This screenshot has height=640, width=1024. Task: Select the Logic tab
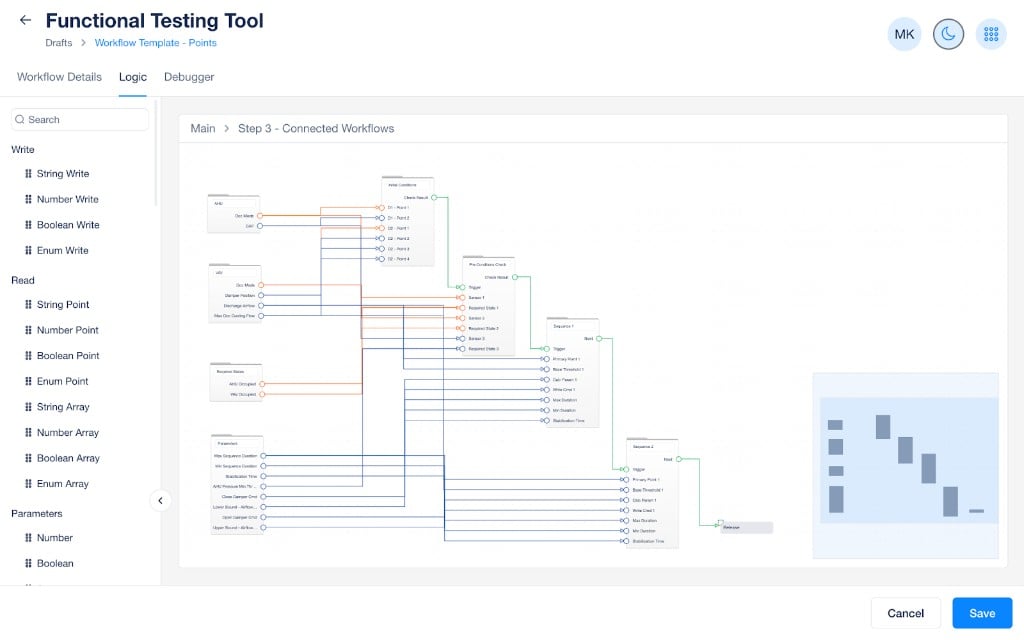[x=133, y=76]
